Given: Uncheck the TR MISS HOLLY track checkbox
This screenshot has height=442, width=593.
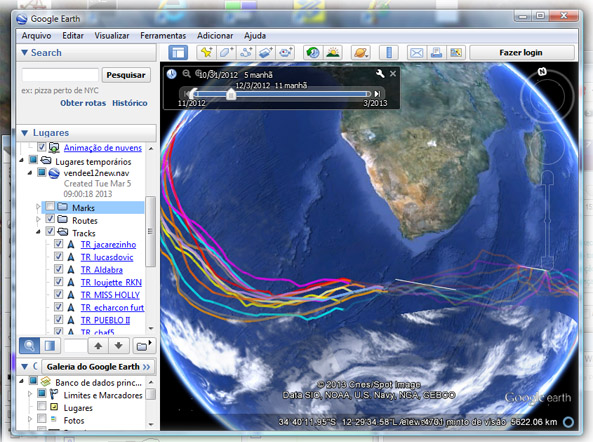Looking at the screenshot, I should [x=58, y=294].
